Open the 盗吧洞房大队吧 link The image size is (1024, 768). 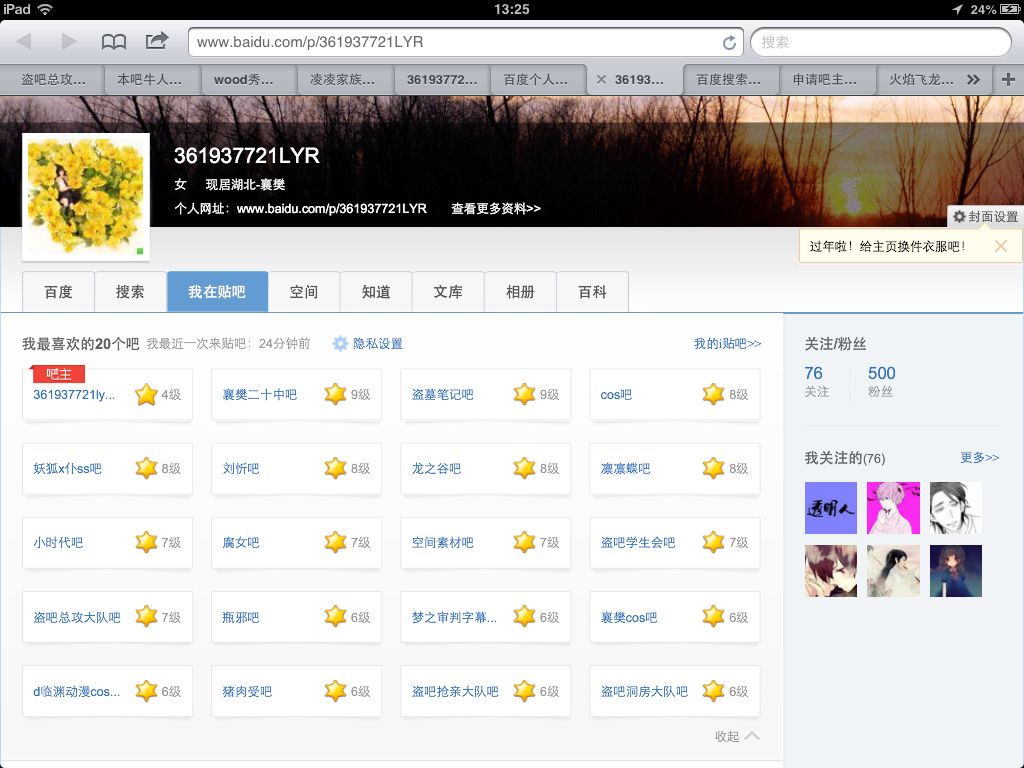644,692
